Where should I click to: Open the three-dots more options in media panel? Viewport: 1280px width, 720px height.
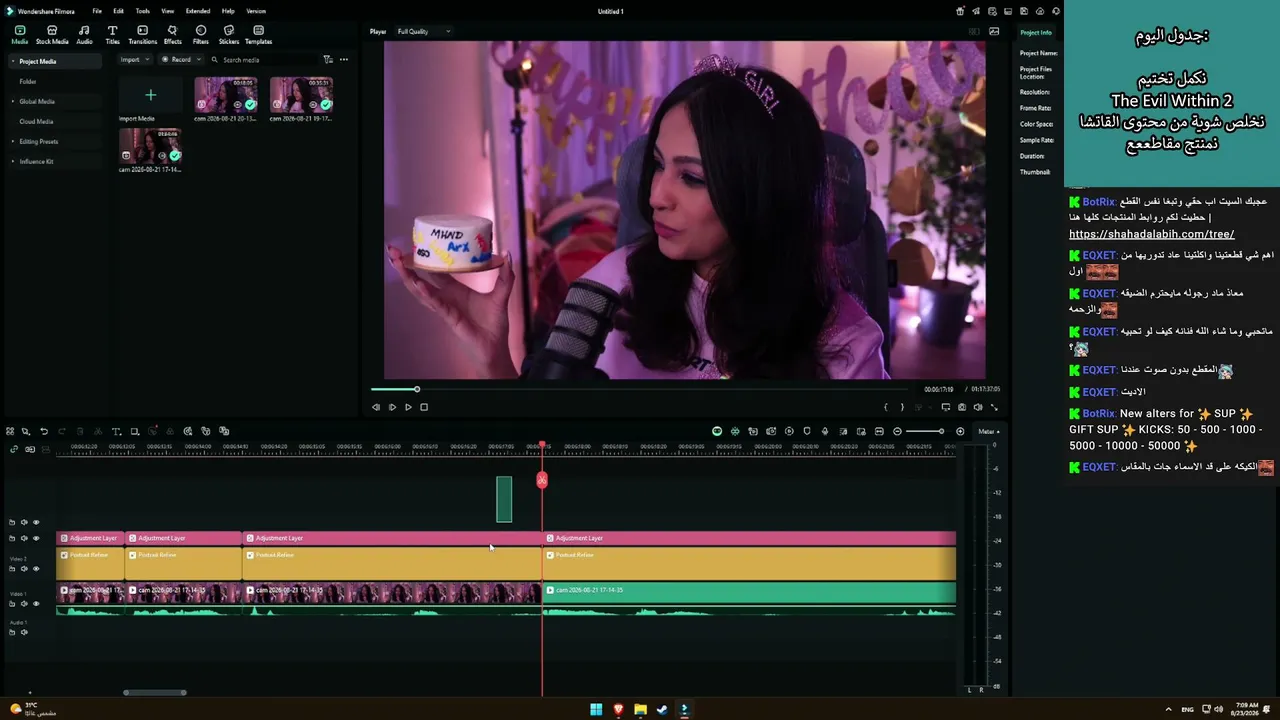click(x=344, y=59)
